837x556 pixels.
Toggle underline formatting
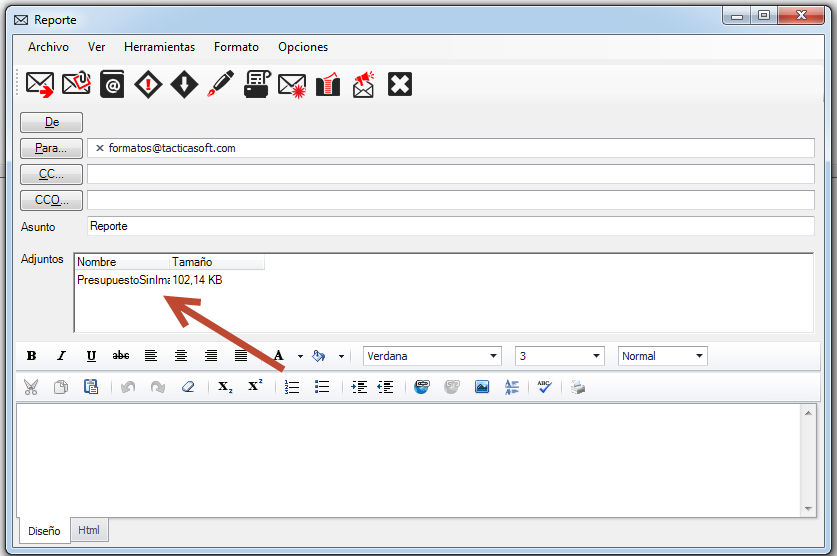[x=91, y=356]
